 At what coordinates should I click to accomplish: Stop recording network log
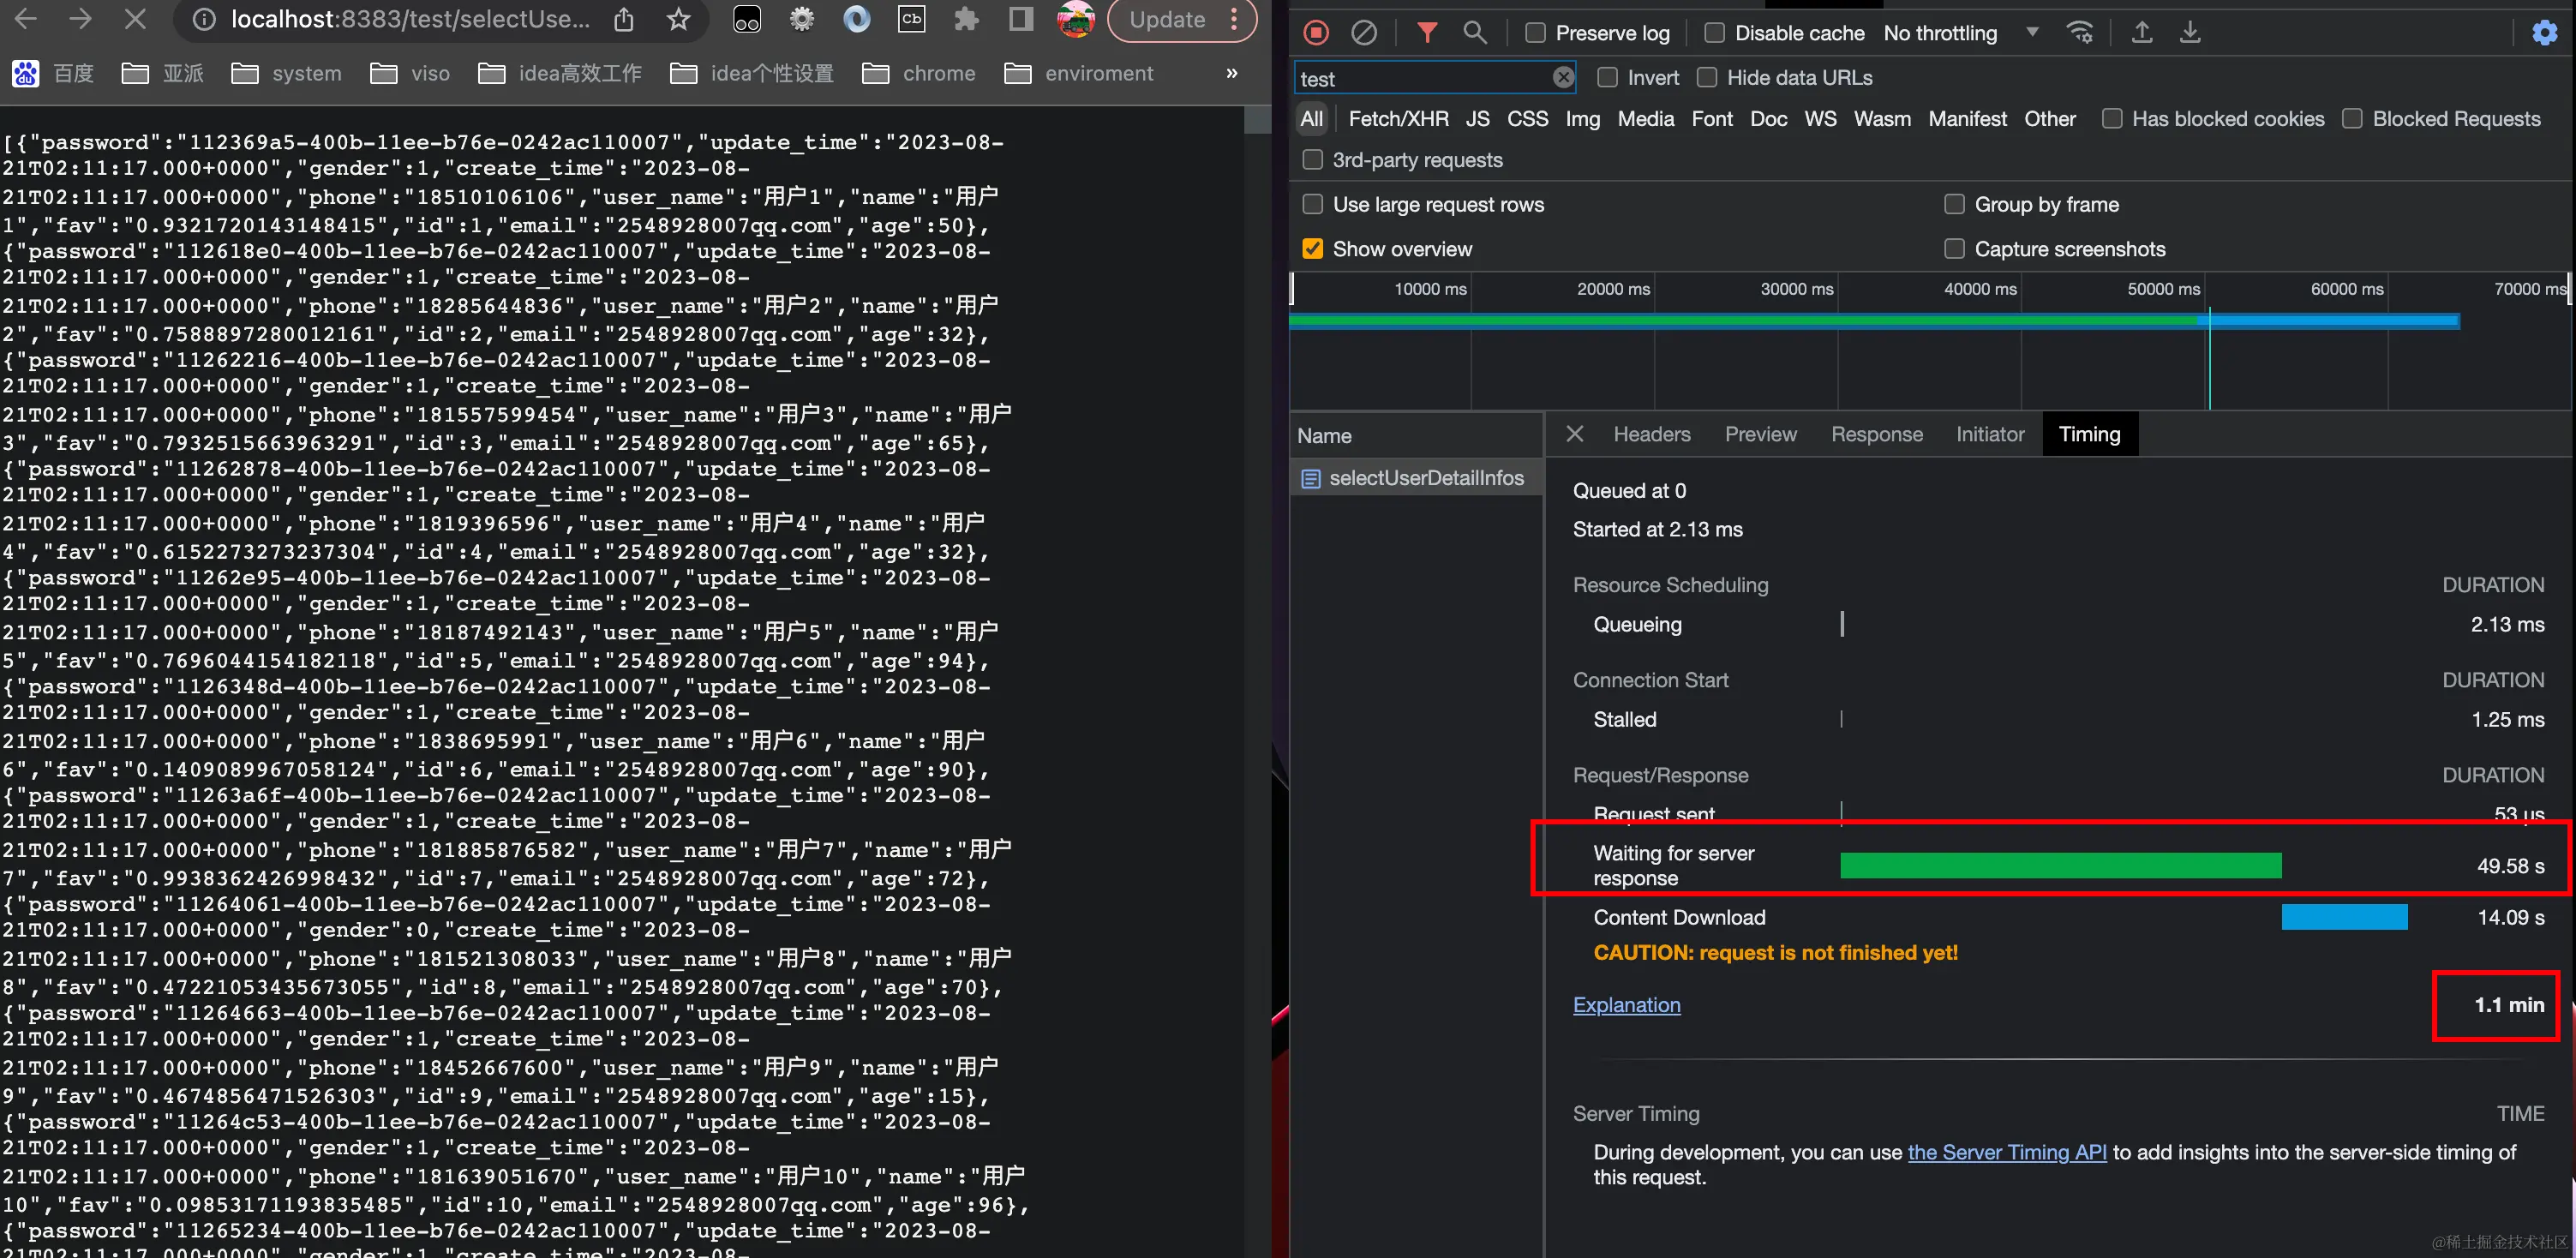(1316, 33)
